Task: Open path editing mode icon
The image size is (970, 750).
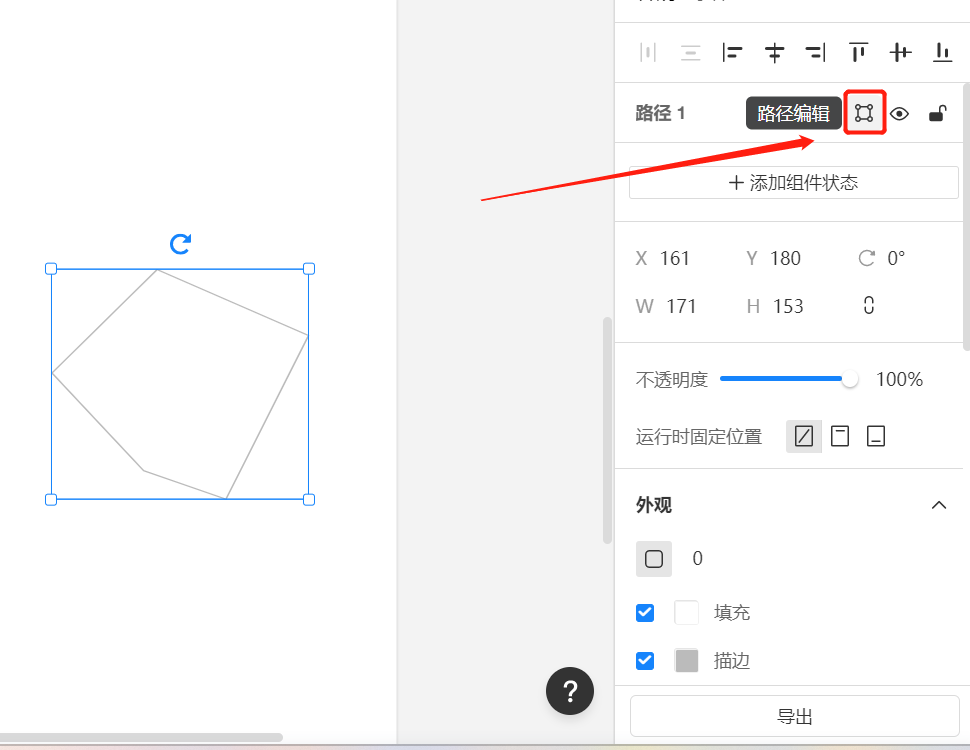Action: [864, 113]
